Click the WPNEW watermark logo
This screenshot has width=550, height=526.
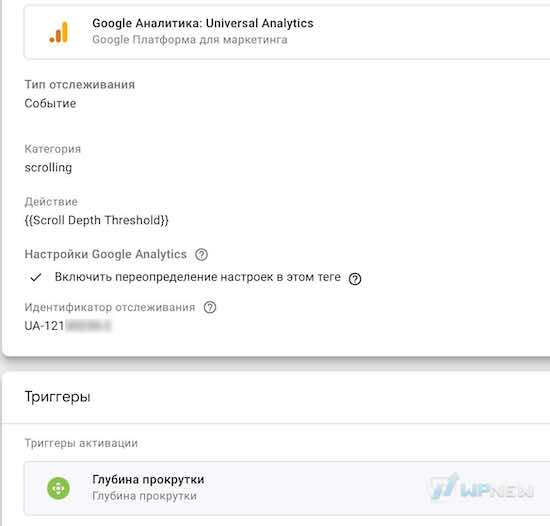pyautogui.click(x=481, y=487)
